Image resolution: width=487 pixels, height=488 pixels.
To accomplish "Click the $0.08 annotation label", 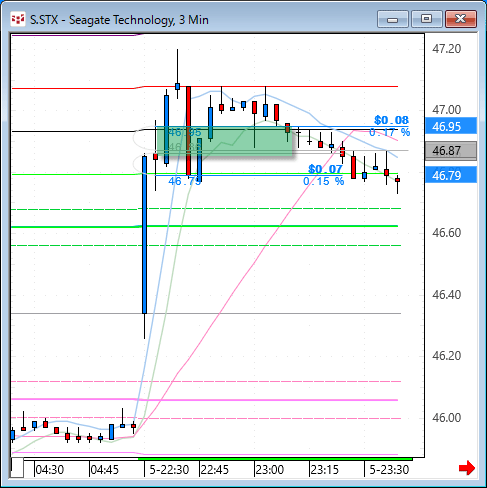I will click(x=391, y=120).
